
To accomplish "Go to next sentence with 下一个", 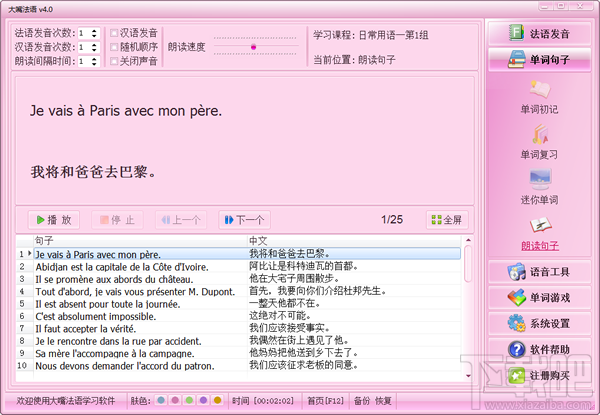I will (244, 220).
